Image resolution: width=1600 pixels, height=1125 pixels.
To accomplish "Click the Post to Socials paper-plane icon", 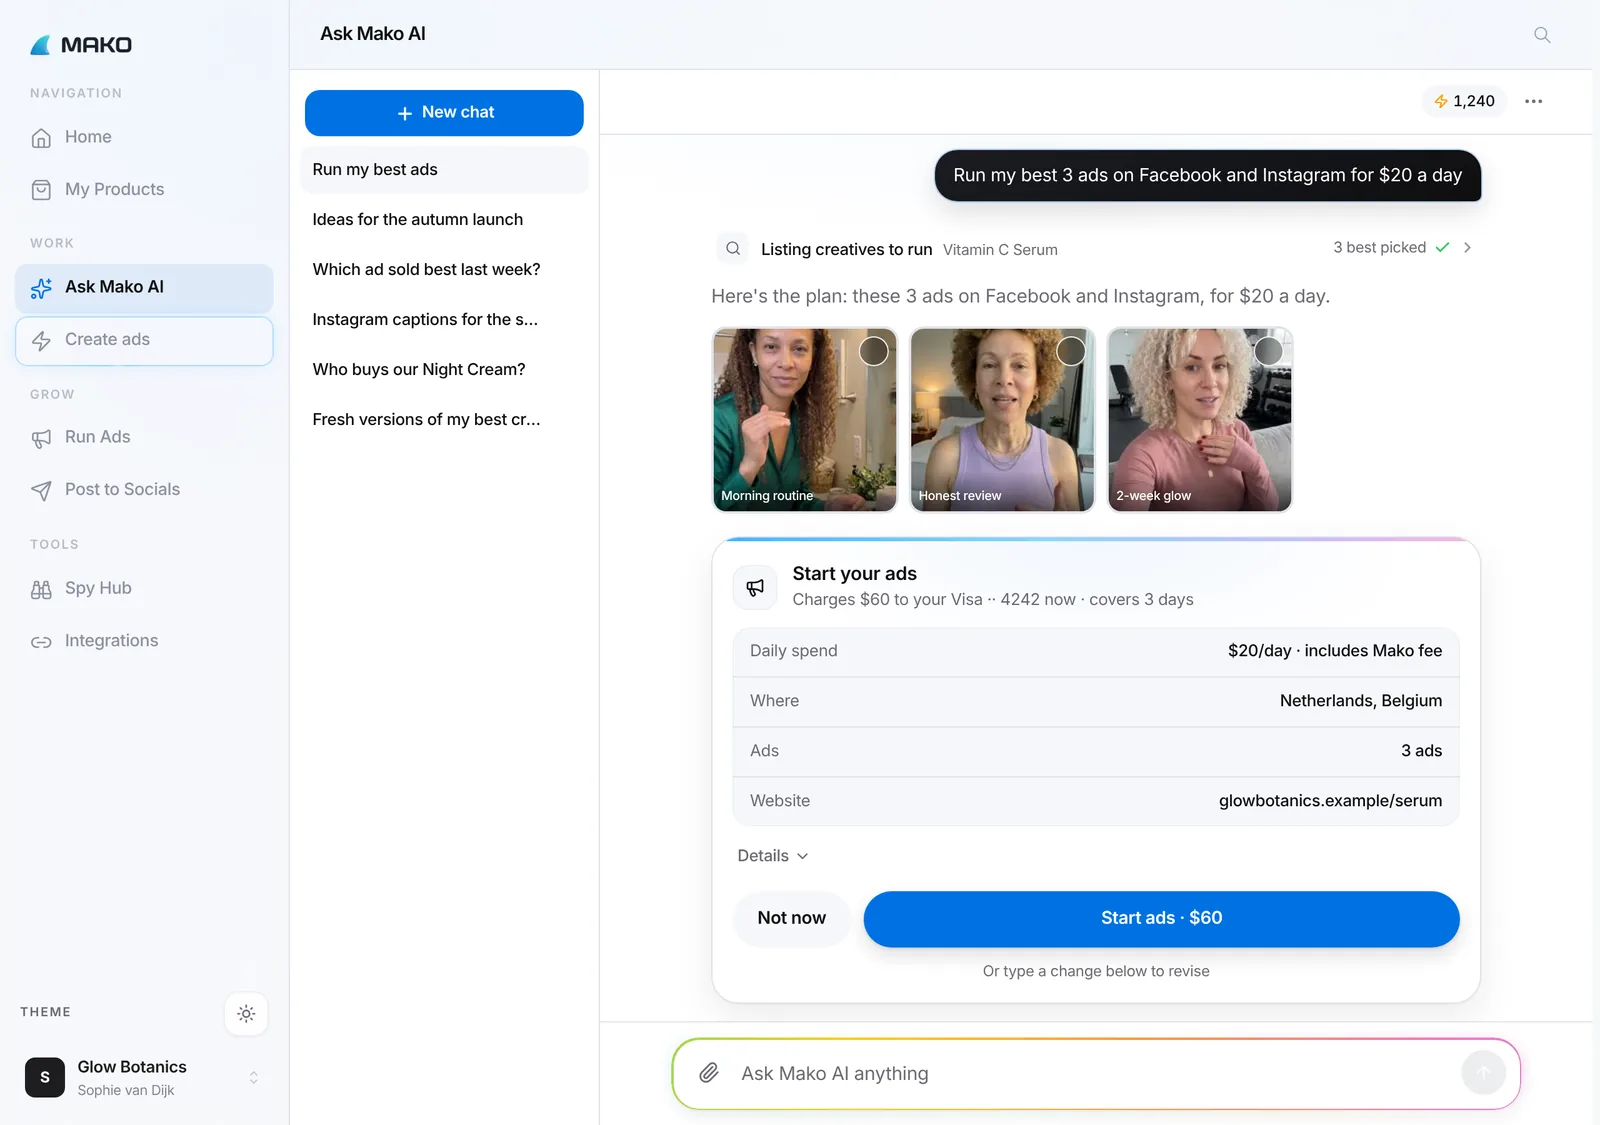I will pyautogui.click(x=41, y=490).
